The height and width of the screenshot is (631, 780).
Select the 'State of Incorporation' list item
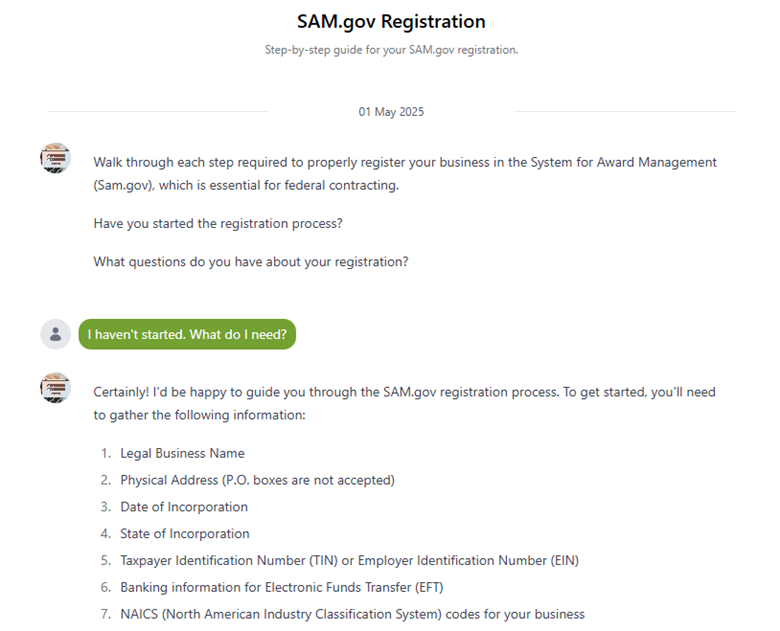(185, 534)
